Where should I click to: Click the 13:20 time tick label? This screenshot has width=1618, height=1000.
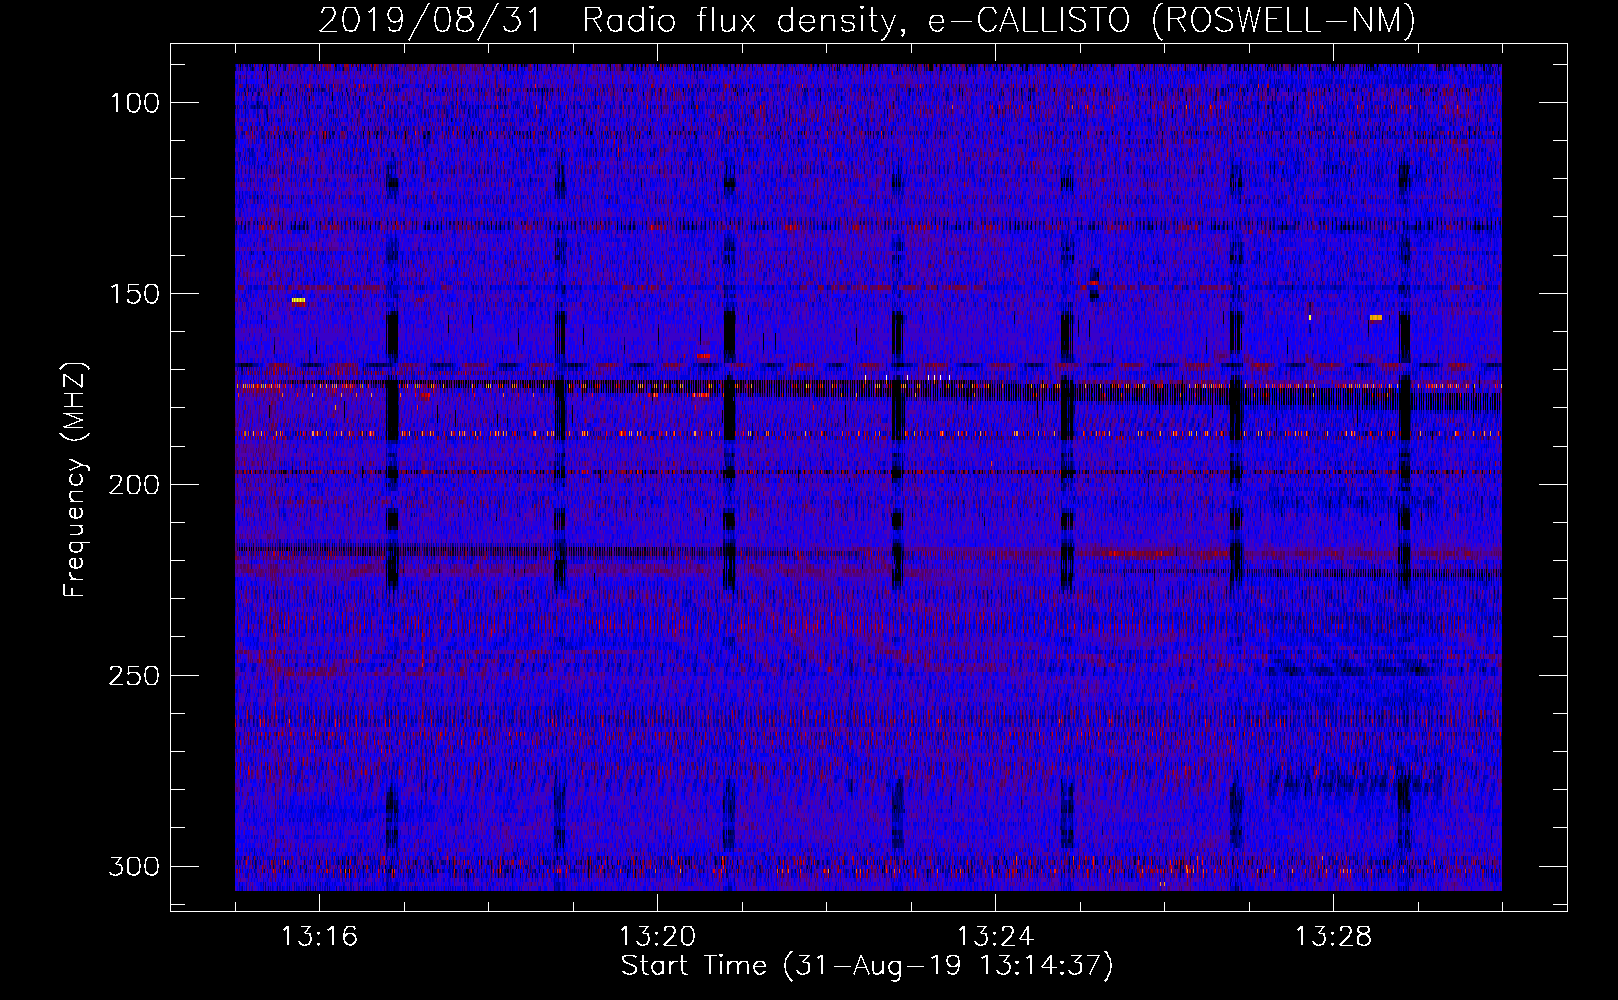click(657, 936)
